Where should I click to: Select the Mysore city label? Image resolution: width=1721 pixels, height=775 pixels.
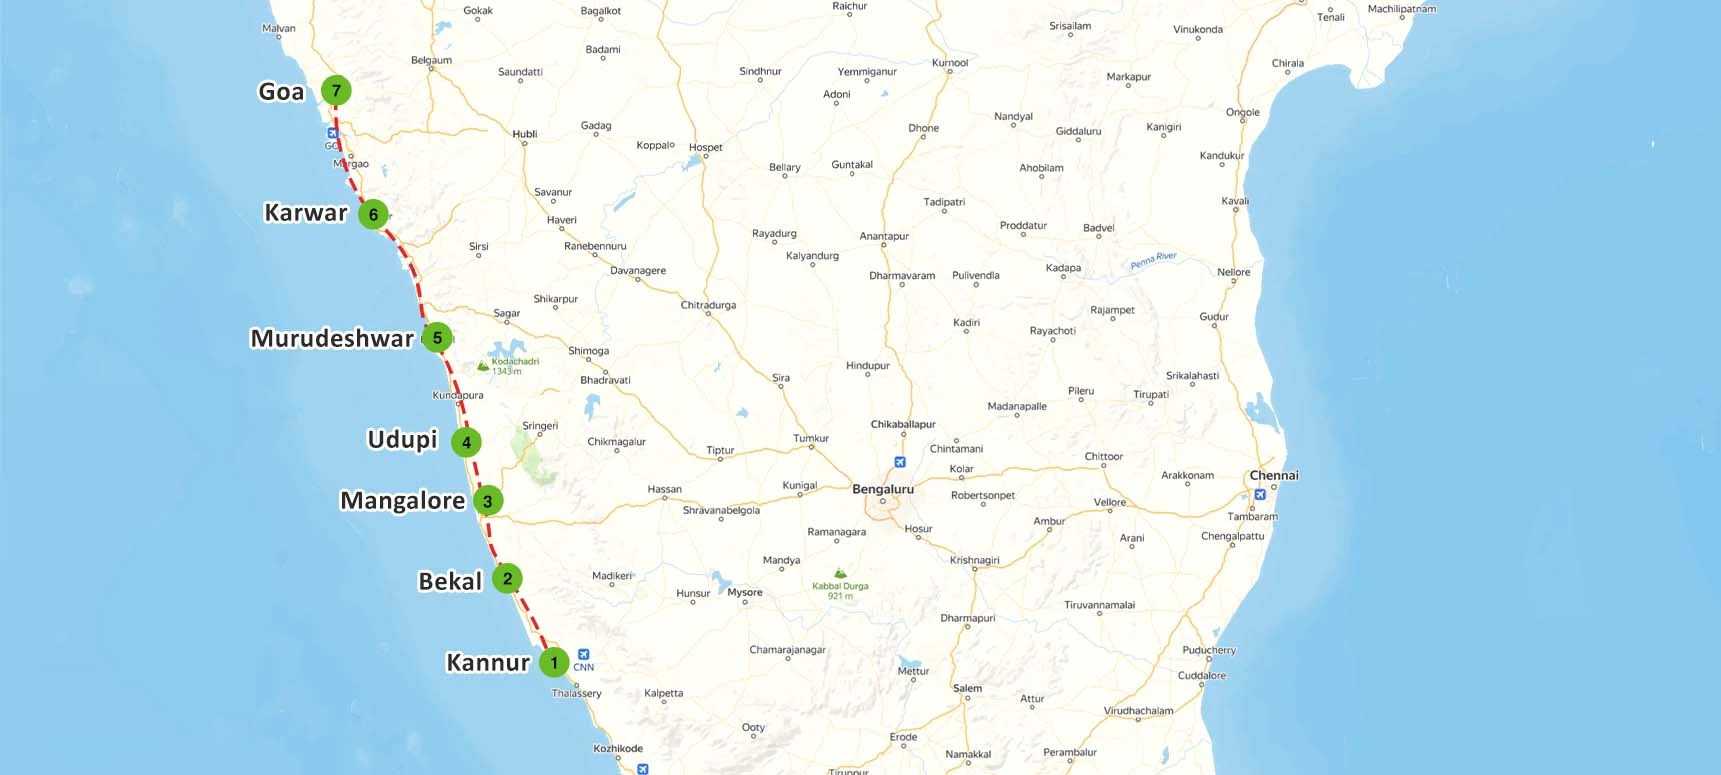(x=745, y=592)
